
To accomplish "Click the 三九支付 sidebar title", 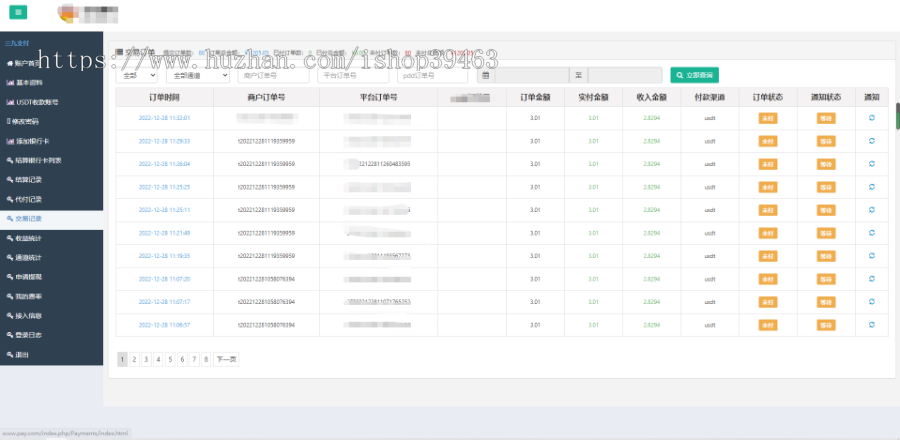I will point(17,43).
